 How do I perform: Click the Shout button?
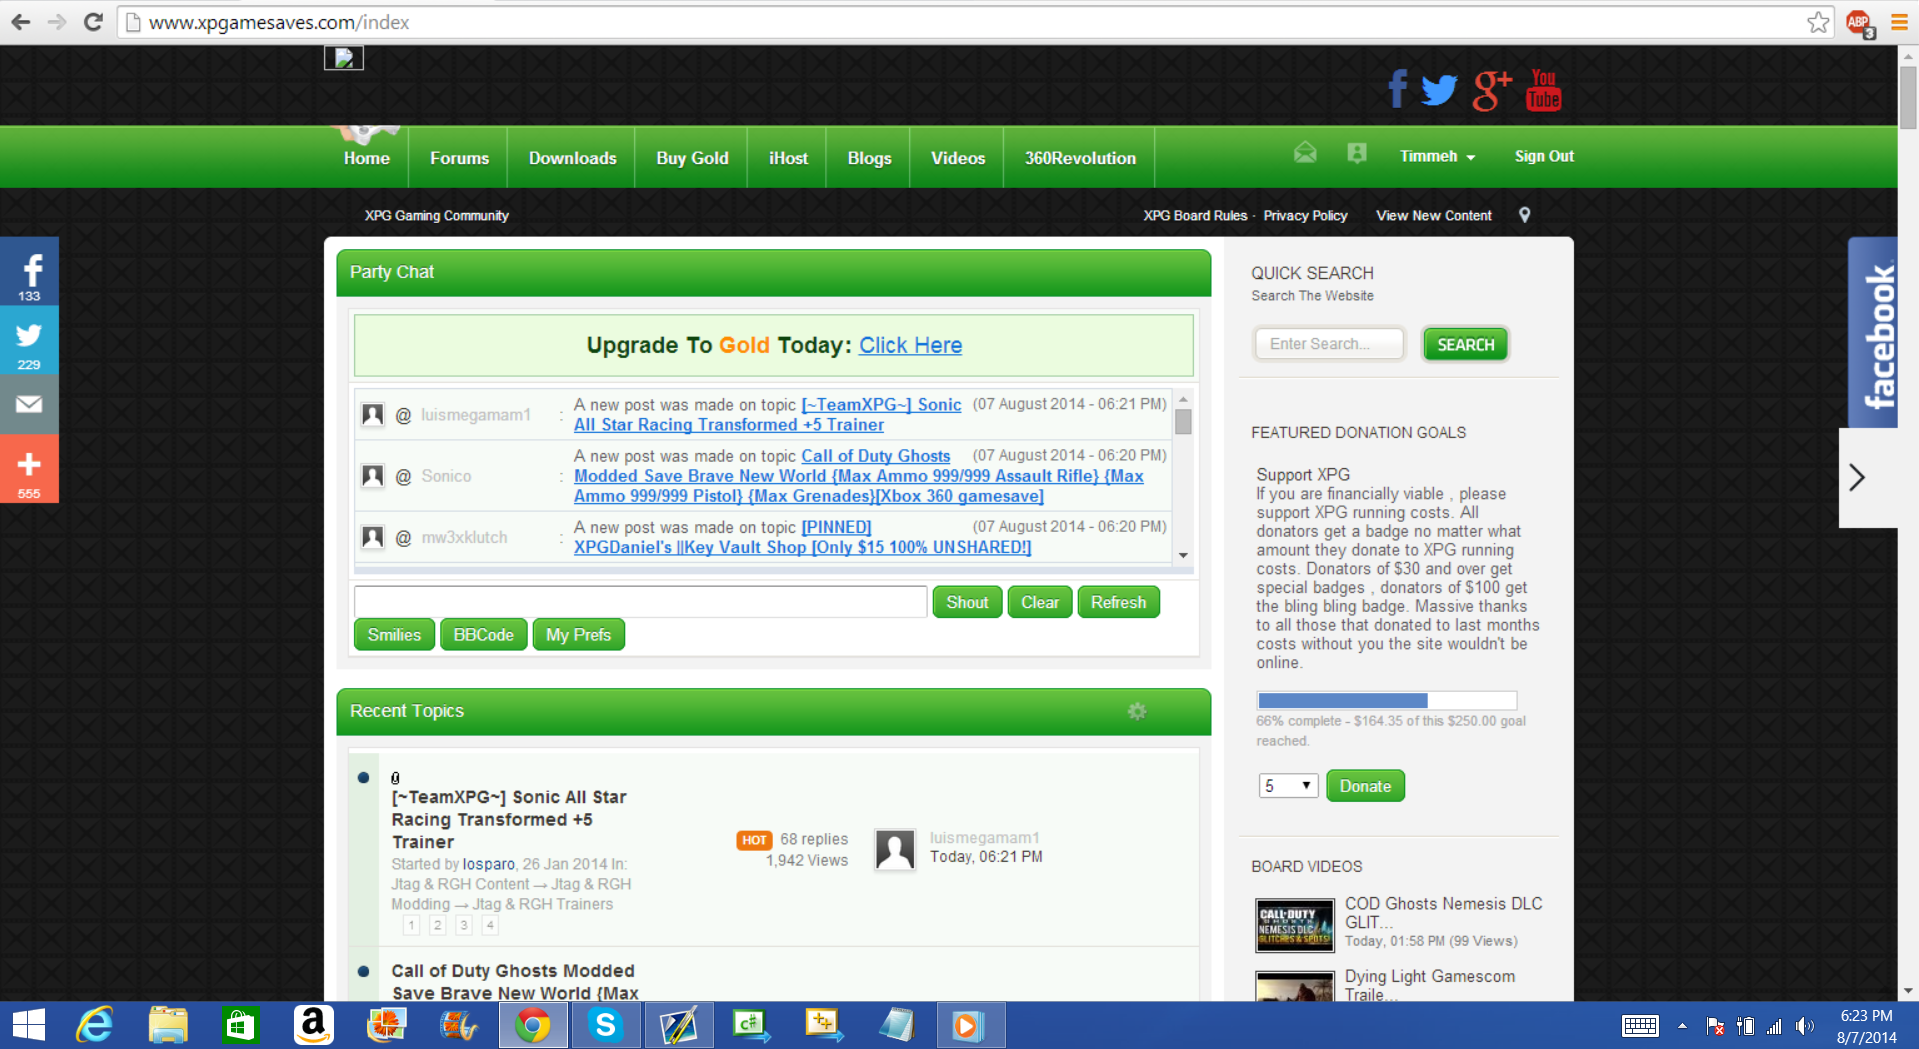[967, 602]
